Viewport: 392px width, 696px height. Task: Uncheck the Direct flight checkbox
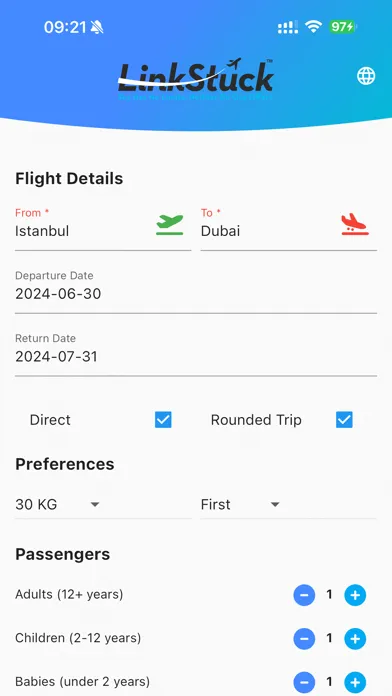163,420
